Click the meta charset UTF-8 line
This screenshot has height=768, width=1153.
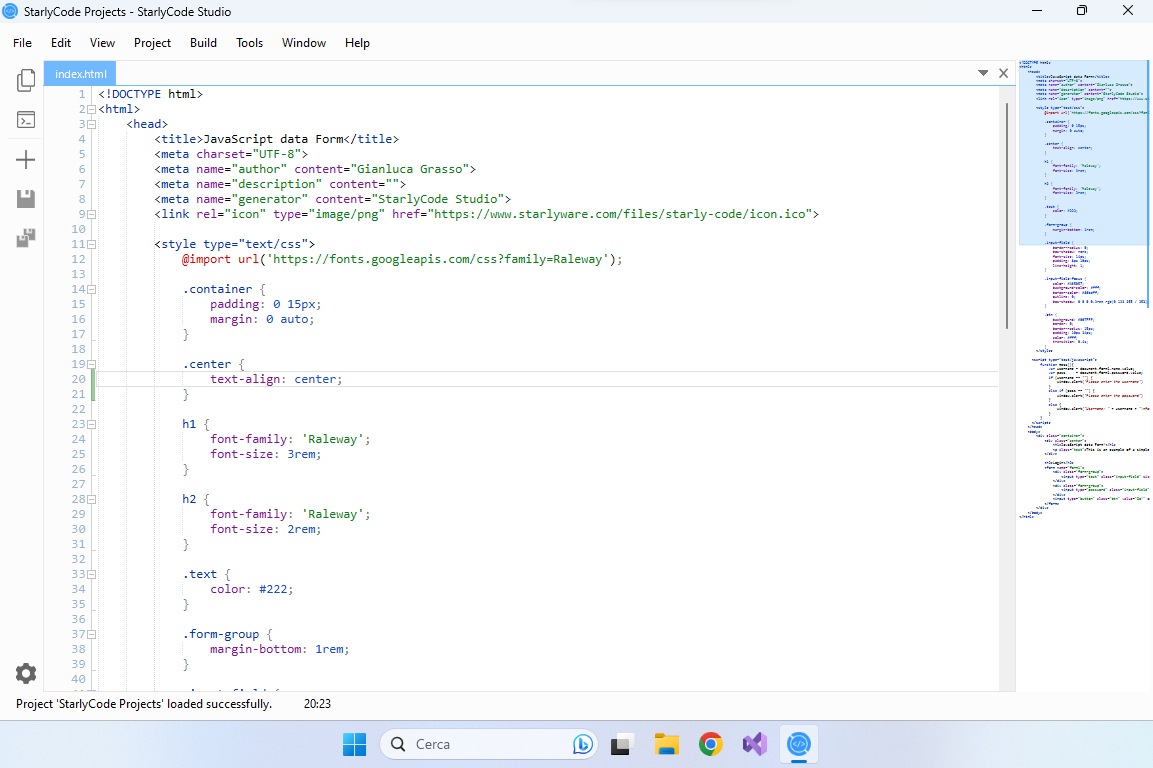point(231,154)
